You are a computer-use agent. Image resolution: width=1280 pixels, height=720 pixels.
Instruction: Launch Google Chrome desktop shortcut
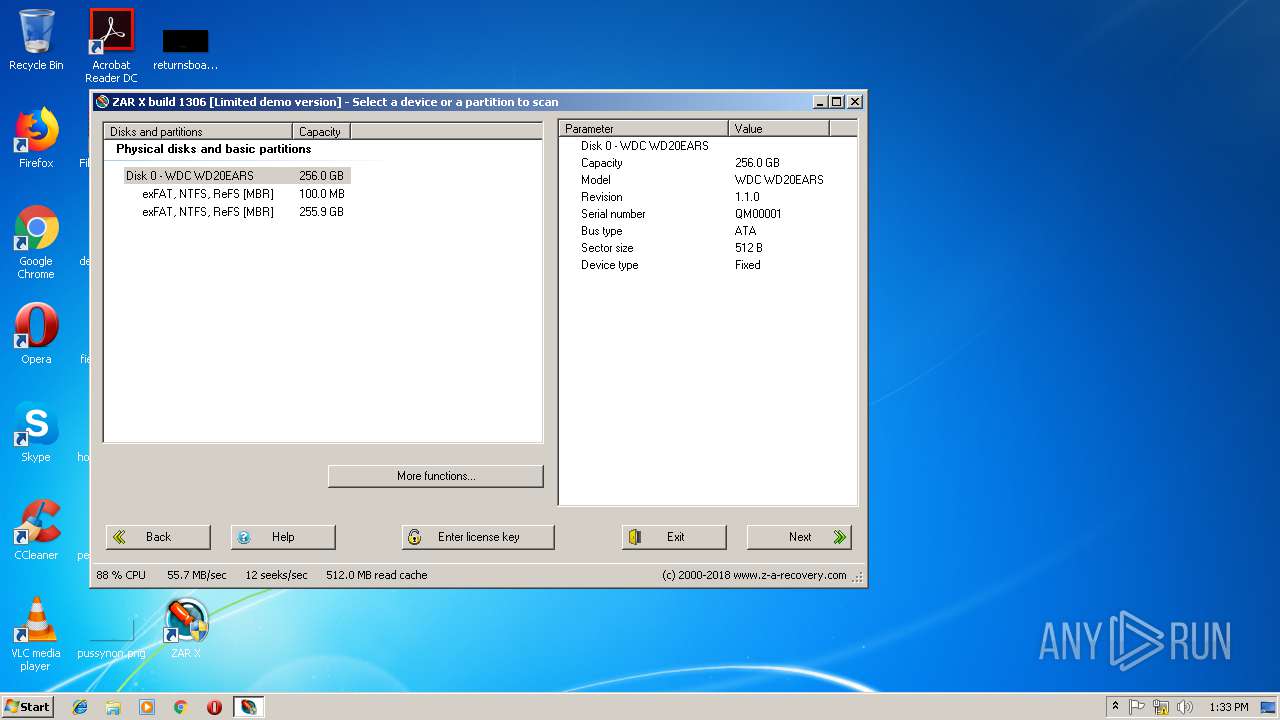point(36,242)
